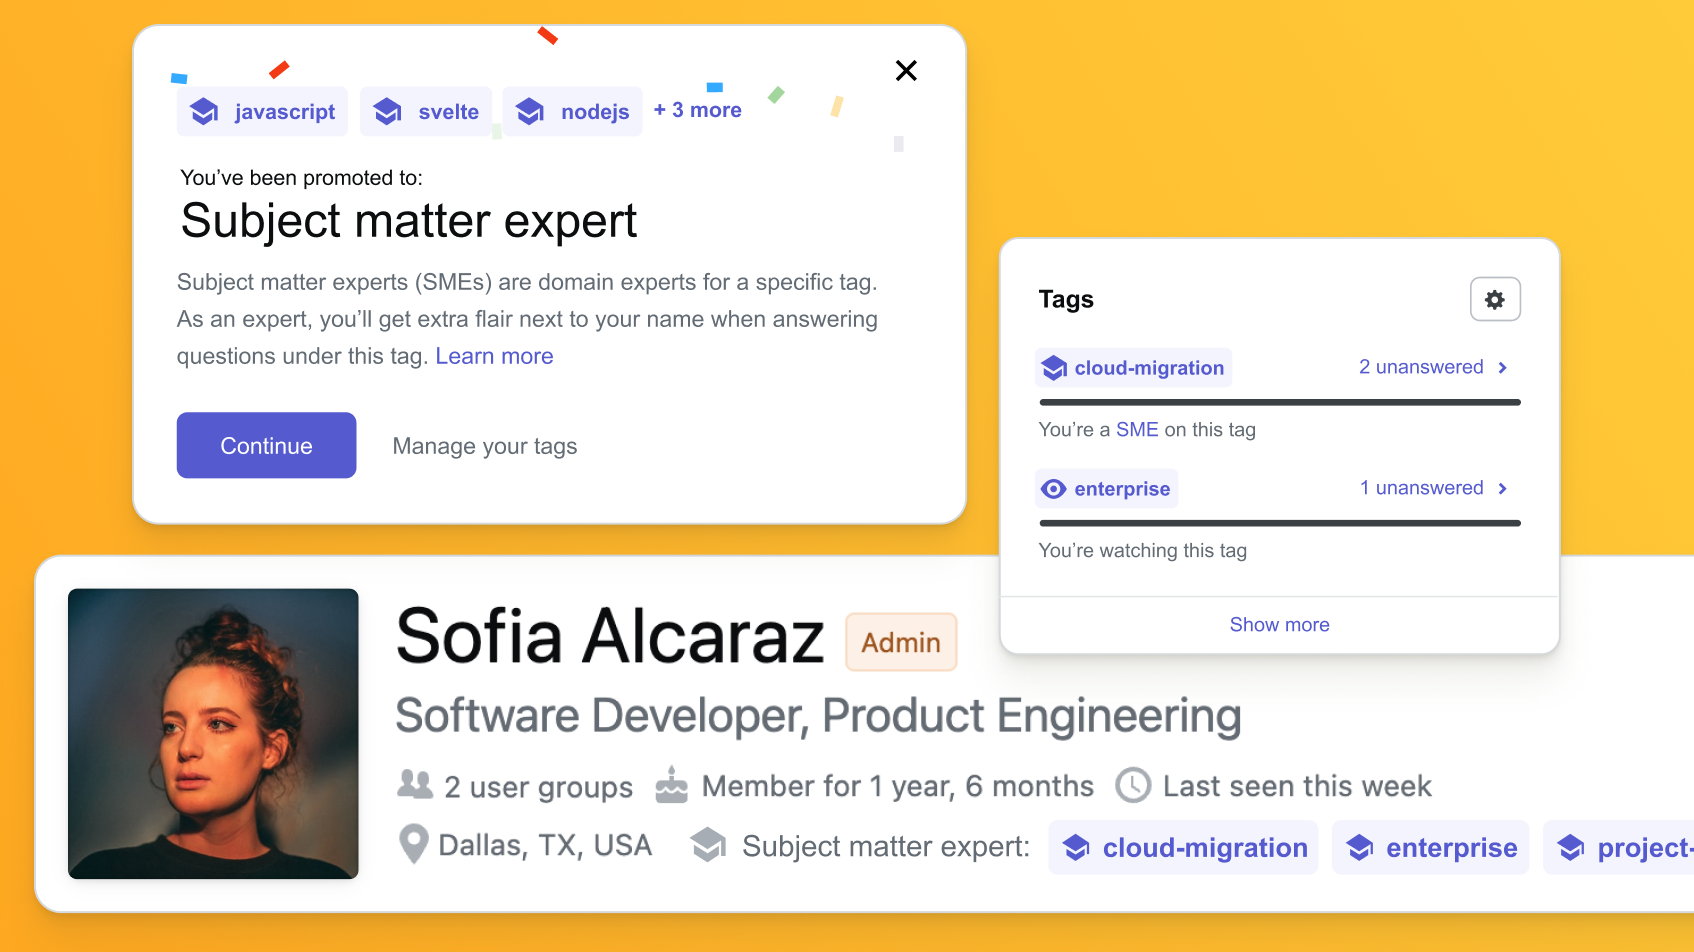
Task: Click the graduation cap icon before Subject matter expert
Action: click(x=709, y=845)
